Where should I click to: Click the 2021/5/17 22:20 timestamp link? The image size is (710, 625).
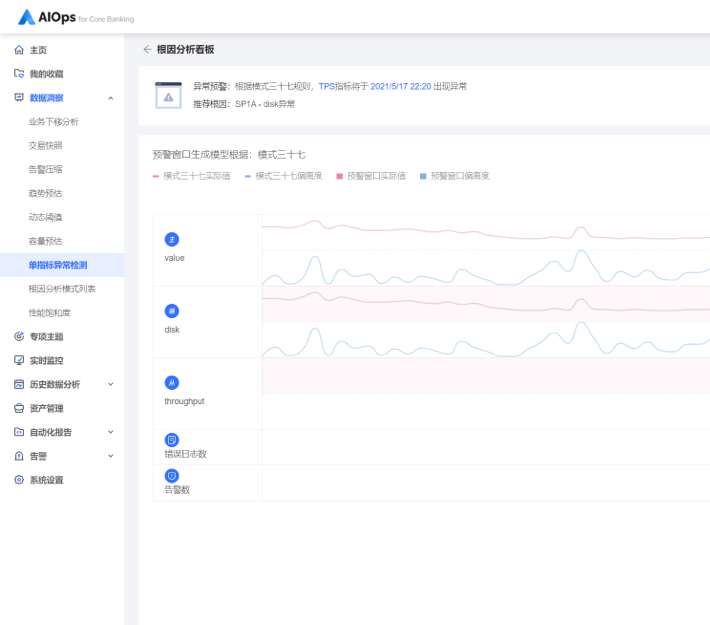pos(401,86)
